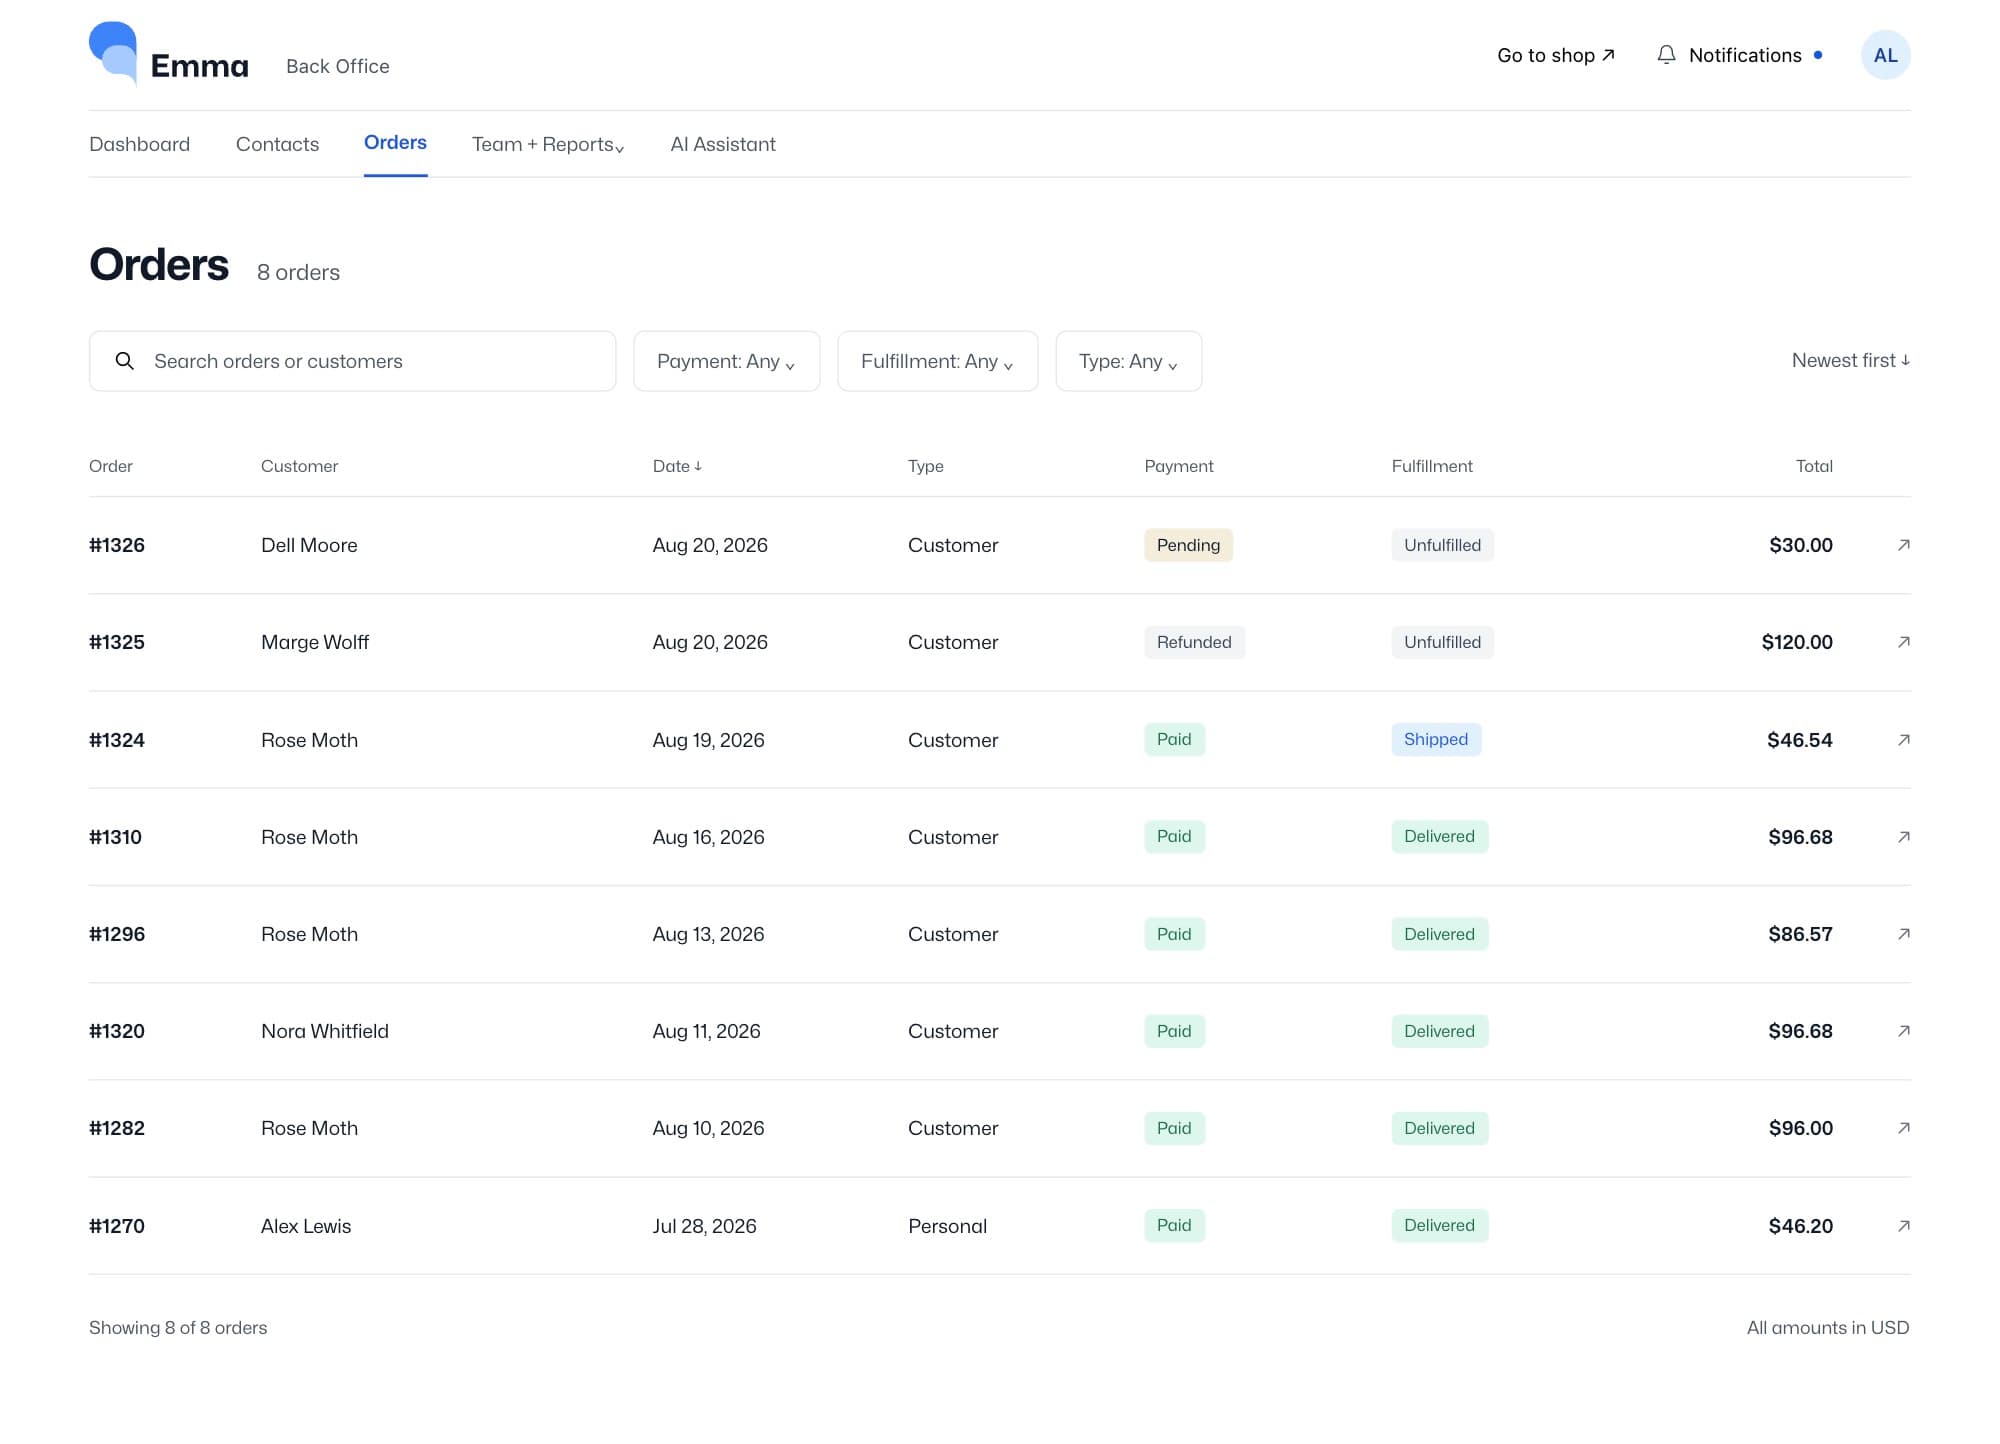This screenshot has height=1444, width=2000.
Task: Select the Orders tab
Action: [x=395, y=142]
